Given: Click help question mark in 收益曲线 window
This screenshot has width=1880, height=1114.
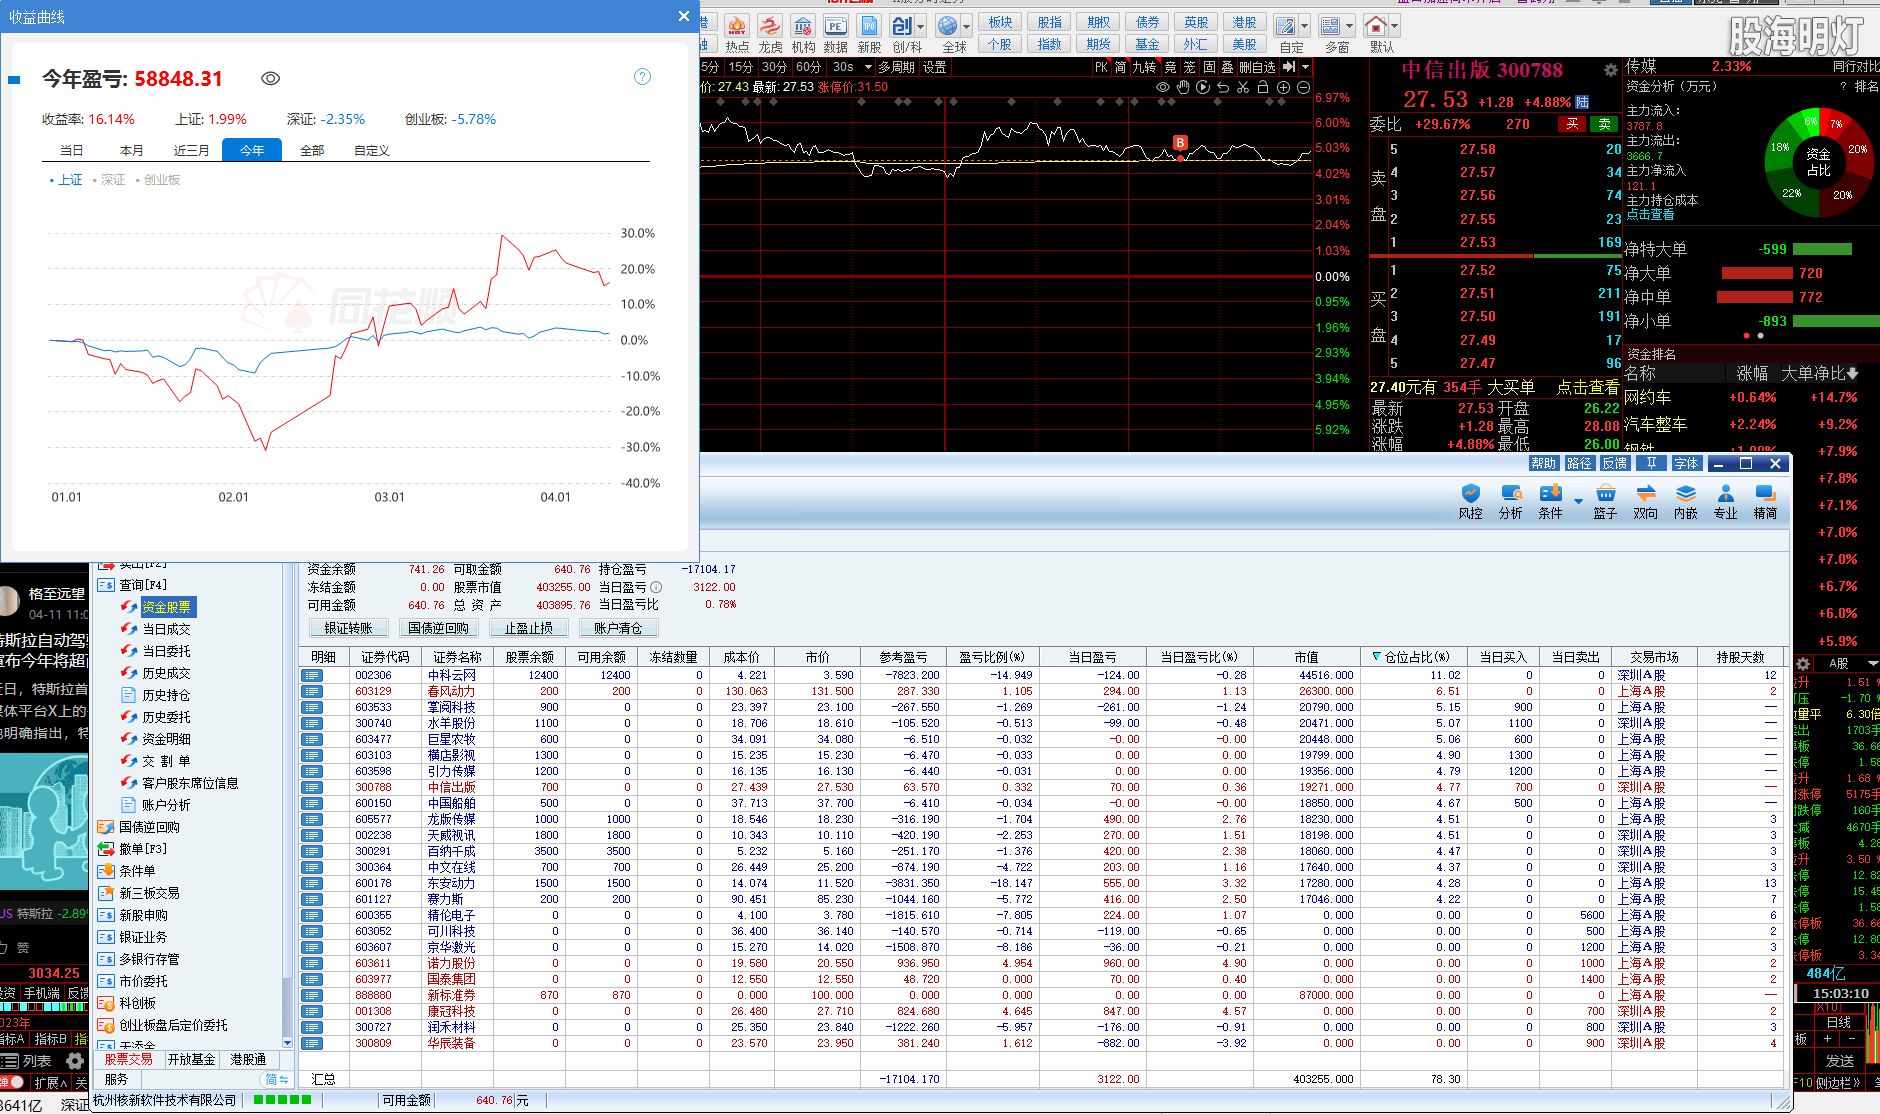Looking at the screenshot, I should point(643,77).
